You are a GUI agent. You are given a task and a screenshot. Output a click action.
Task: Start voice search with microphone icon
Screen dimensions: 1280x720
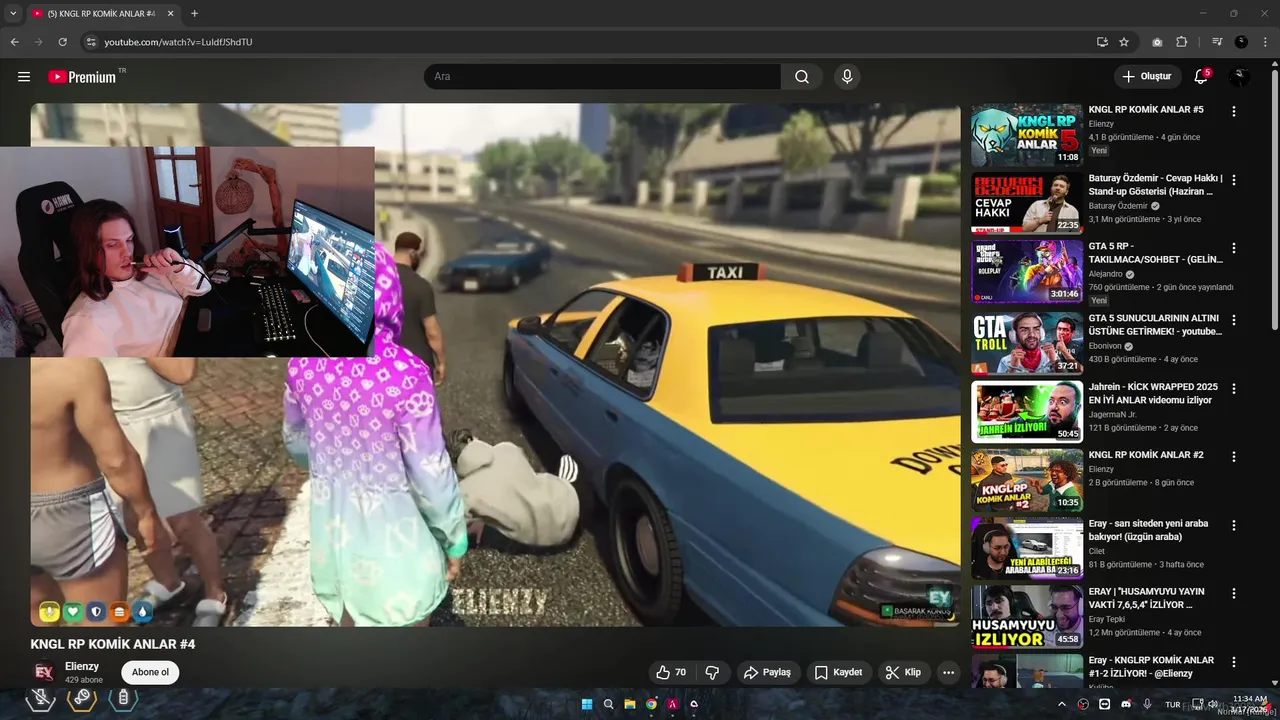pos(847,77)
